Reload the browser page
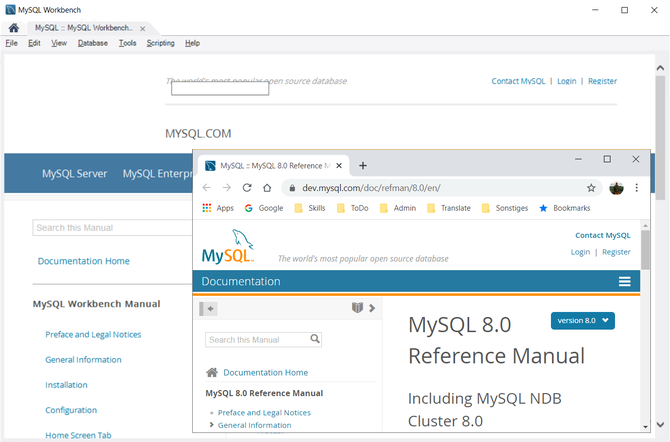Image resolution: width=670 pixels, height=442 pixels. (x=247, y=188)
